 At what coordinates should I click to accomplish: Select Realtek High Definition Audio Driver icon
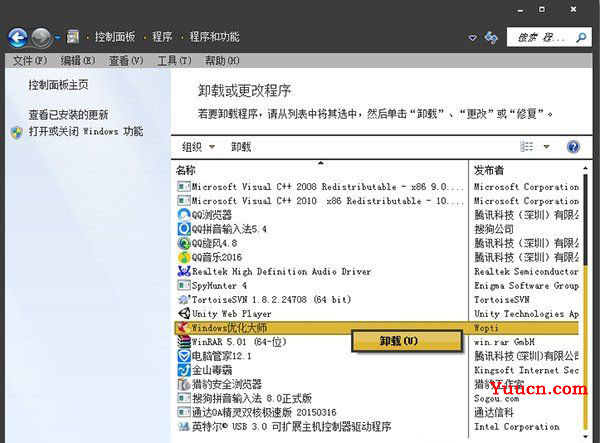(184, 271)
